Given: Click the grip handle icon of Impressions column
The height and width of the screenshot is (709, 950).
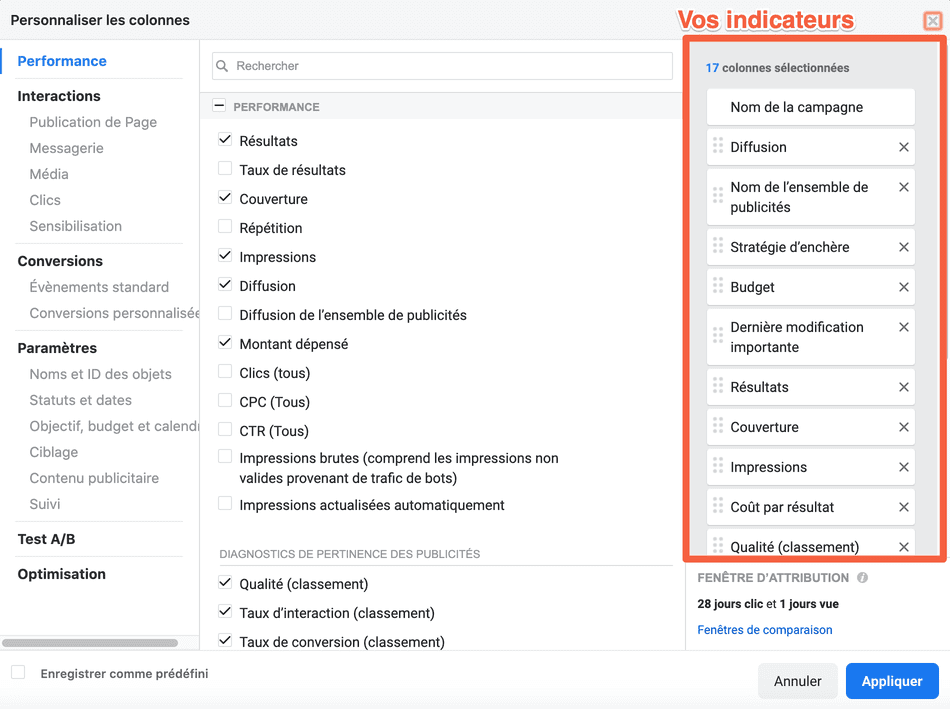Looking at the screenshot, I should coord(718,466).
